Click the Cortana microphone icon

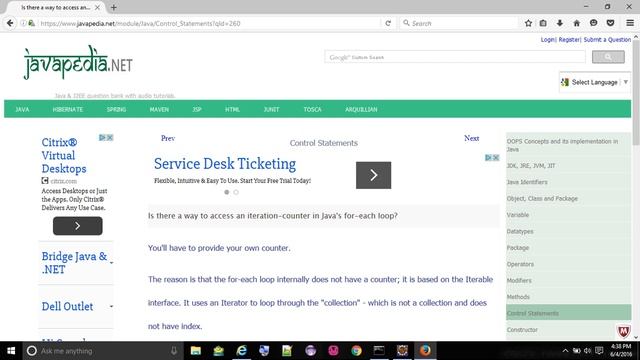point(173,351)
